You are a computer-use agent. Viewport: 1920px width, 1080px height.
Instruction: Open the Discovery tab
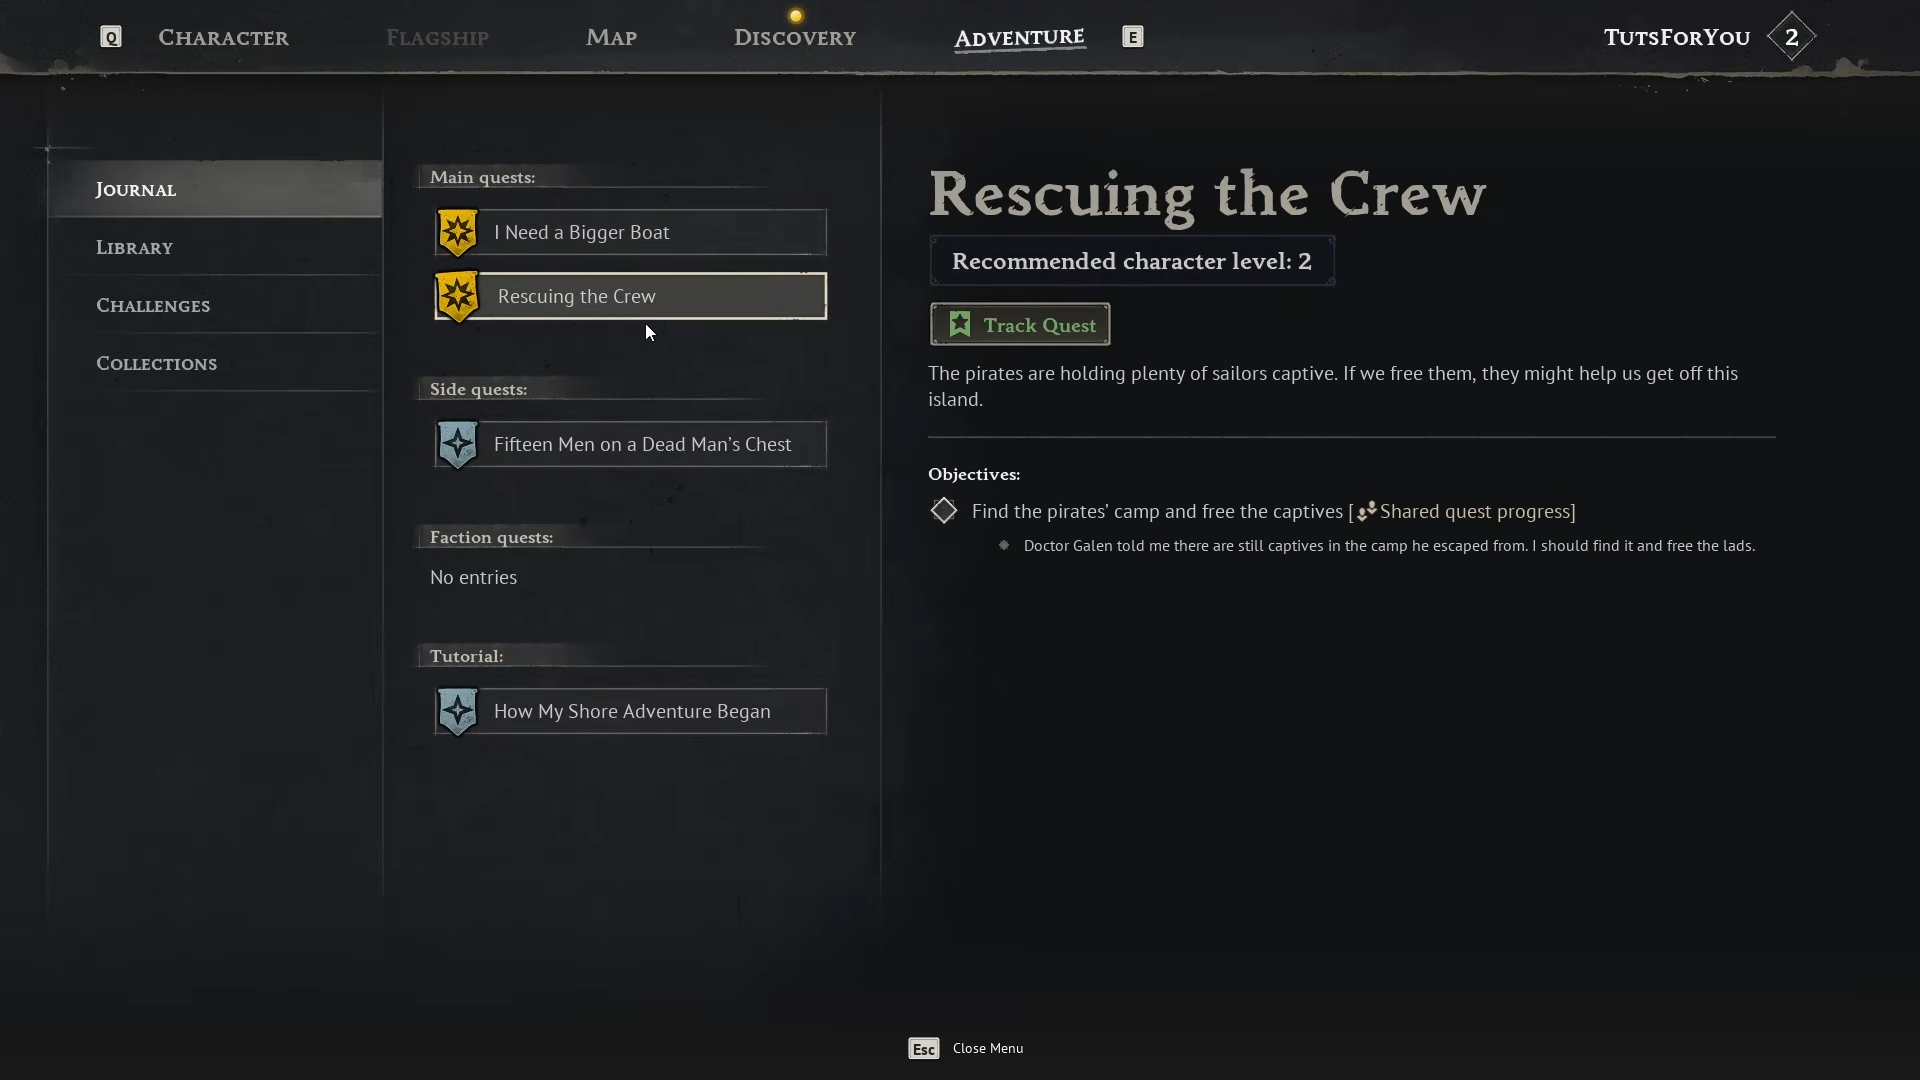tap(795, 37)
